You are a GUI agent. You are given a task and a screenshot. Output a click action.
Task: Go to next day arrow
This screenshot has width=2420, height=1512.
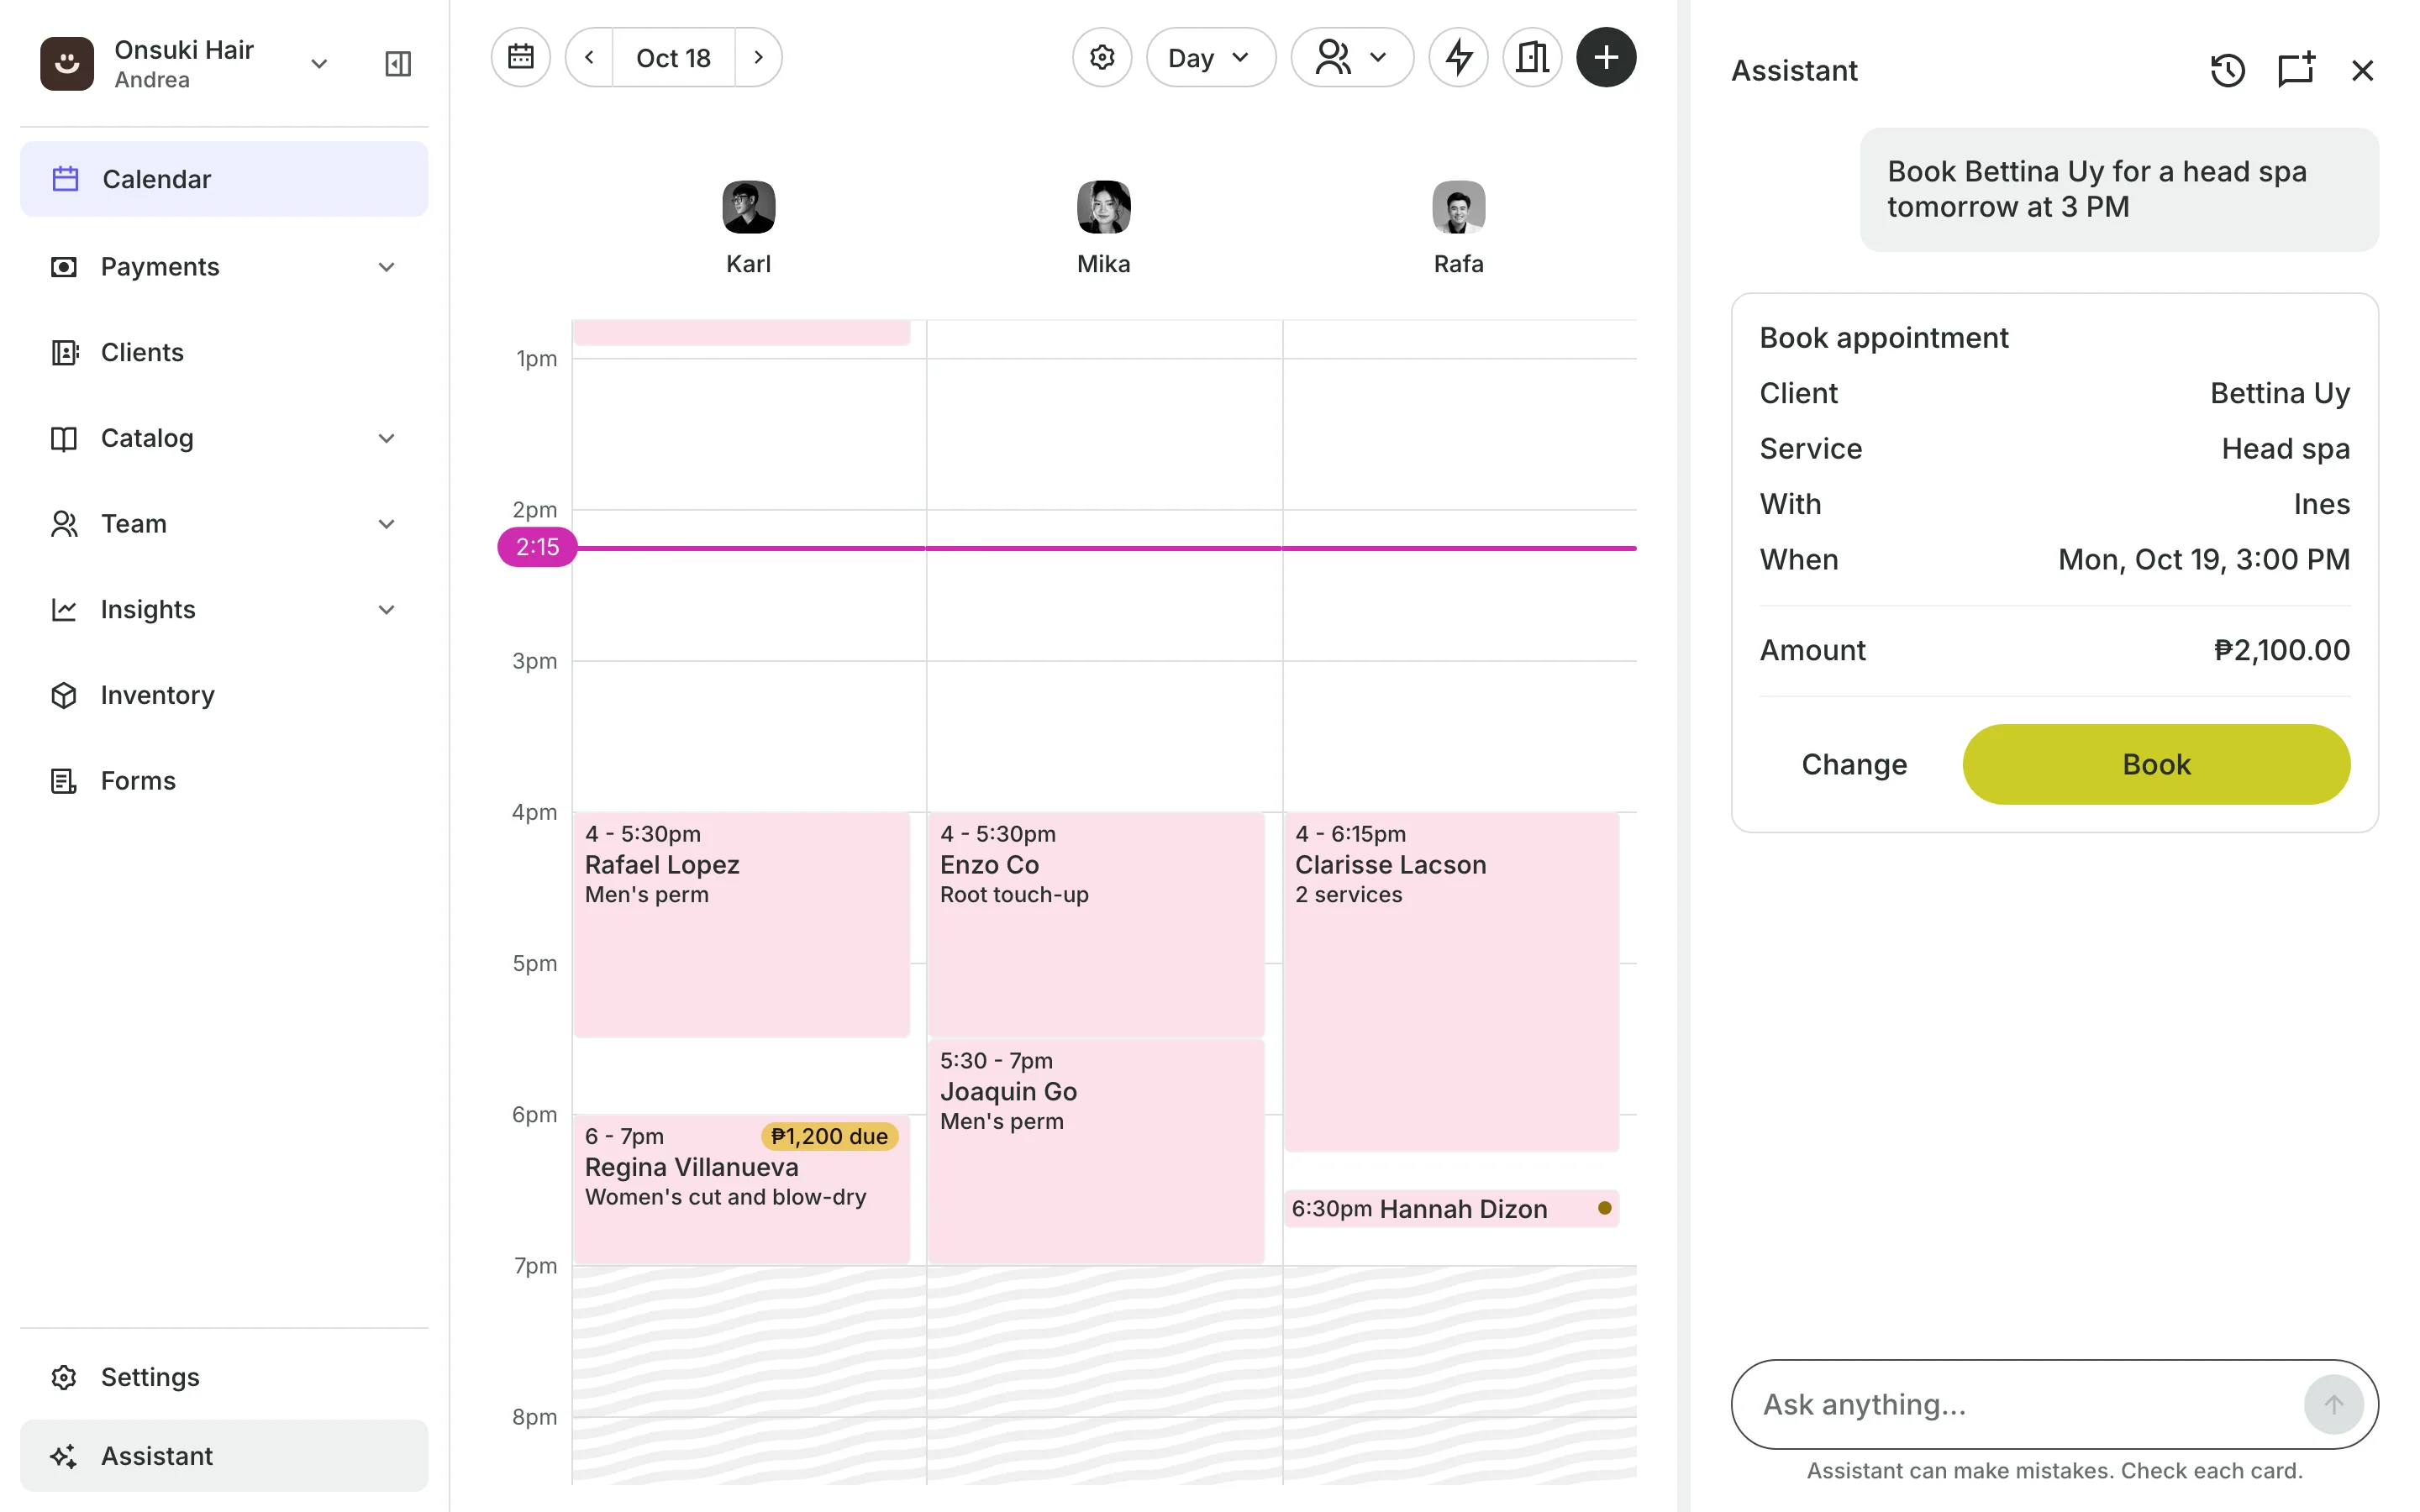tap(758, 57)
